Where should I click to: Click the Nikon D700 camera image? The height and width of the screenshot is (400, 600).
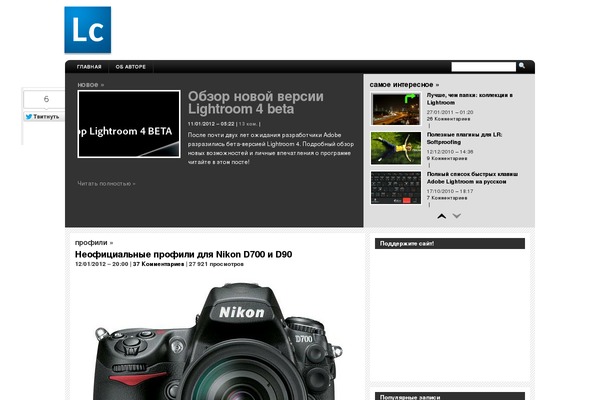[x=217, y=341]
